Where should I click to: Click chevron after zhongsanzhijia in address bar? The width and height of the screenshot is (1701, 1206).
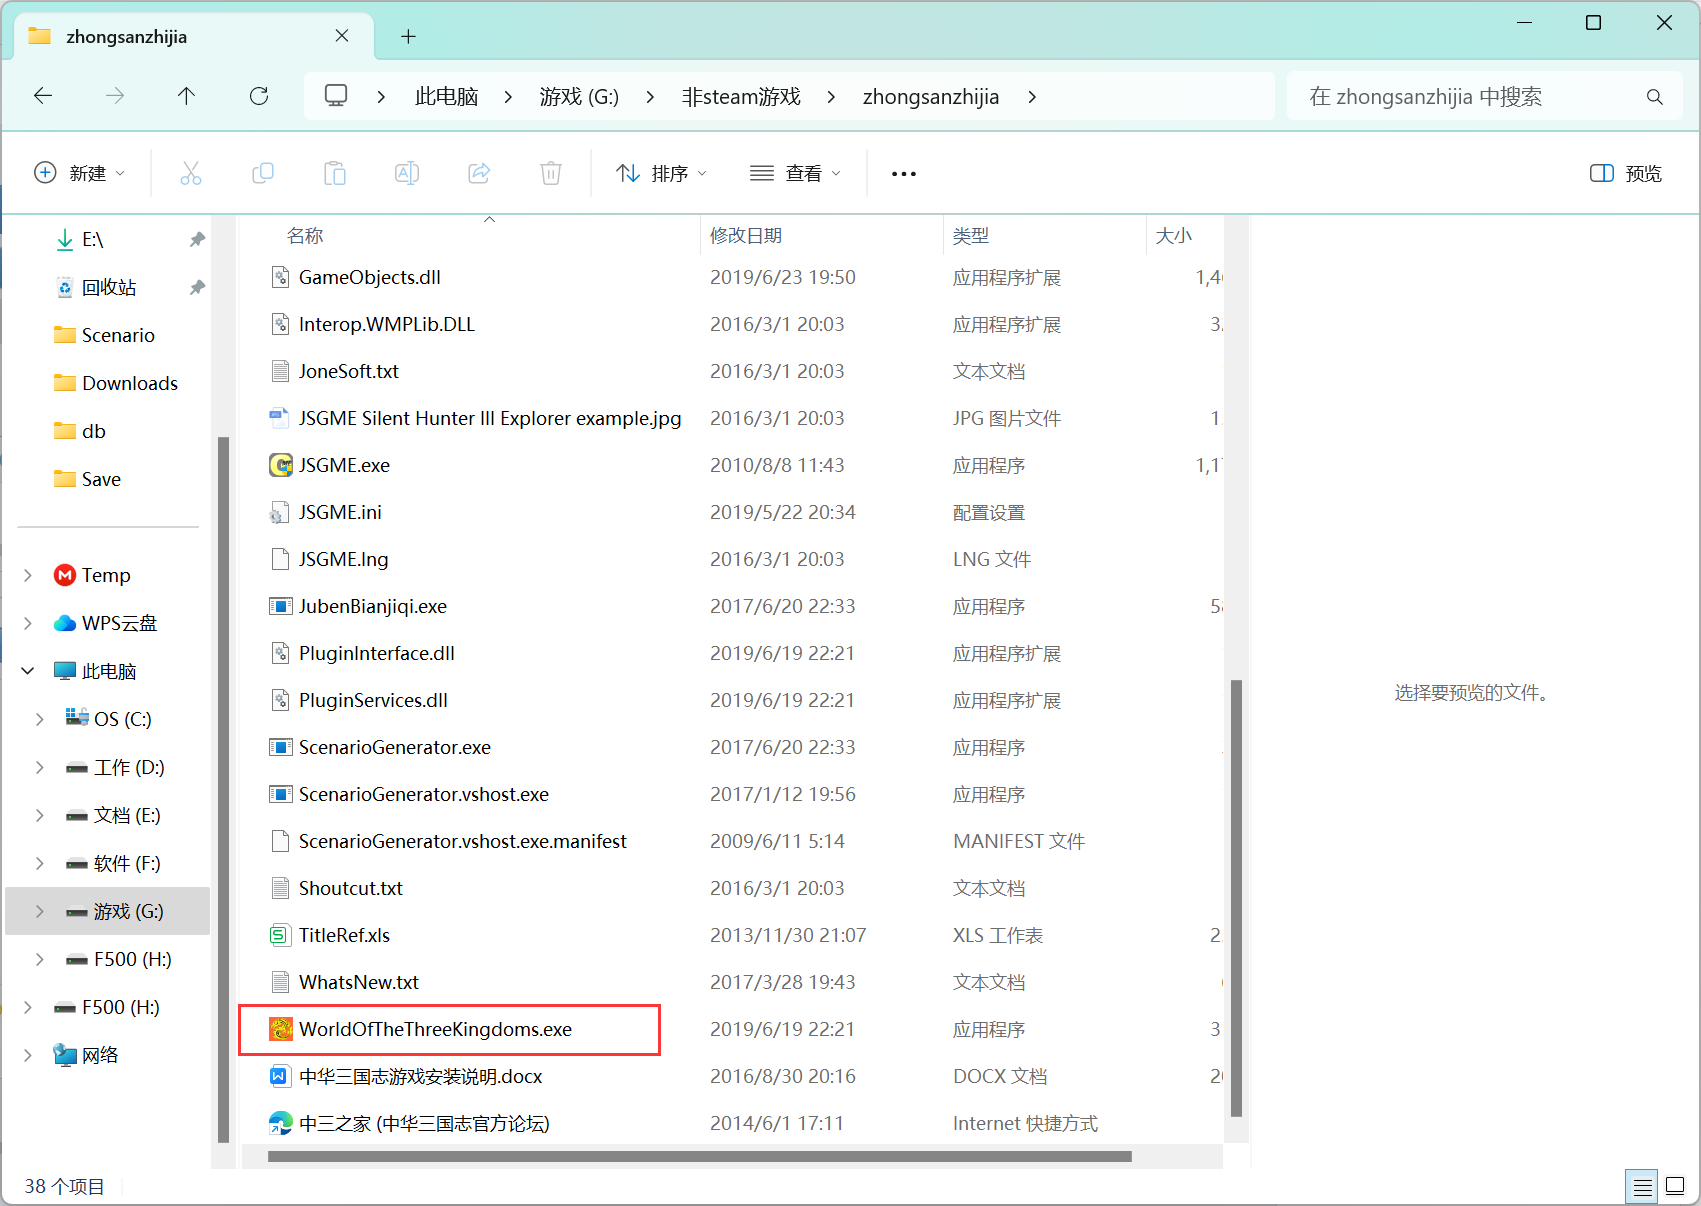coord(1032,97)
